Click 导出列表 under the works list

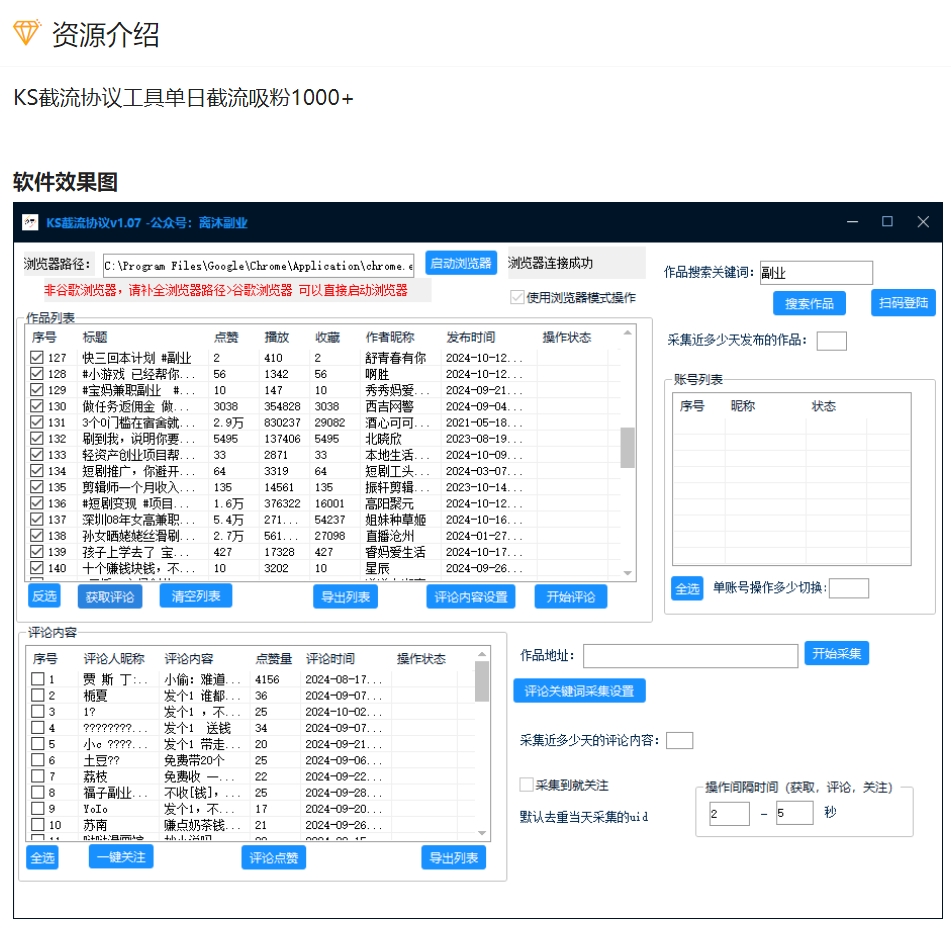coord(345,597)
